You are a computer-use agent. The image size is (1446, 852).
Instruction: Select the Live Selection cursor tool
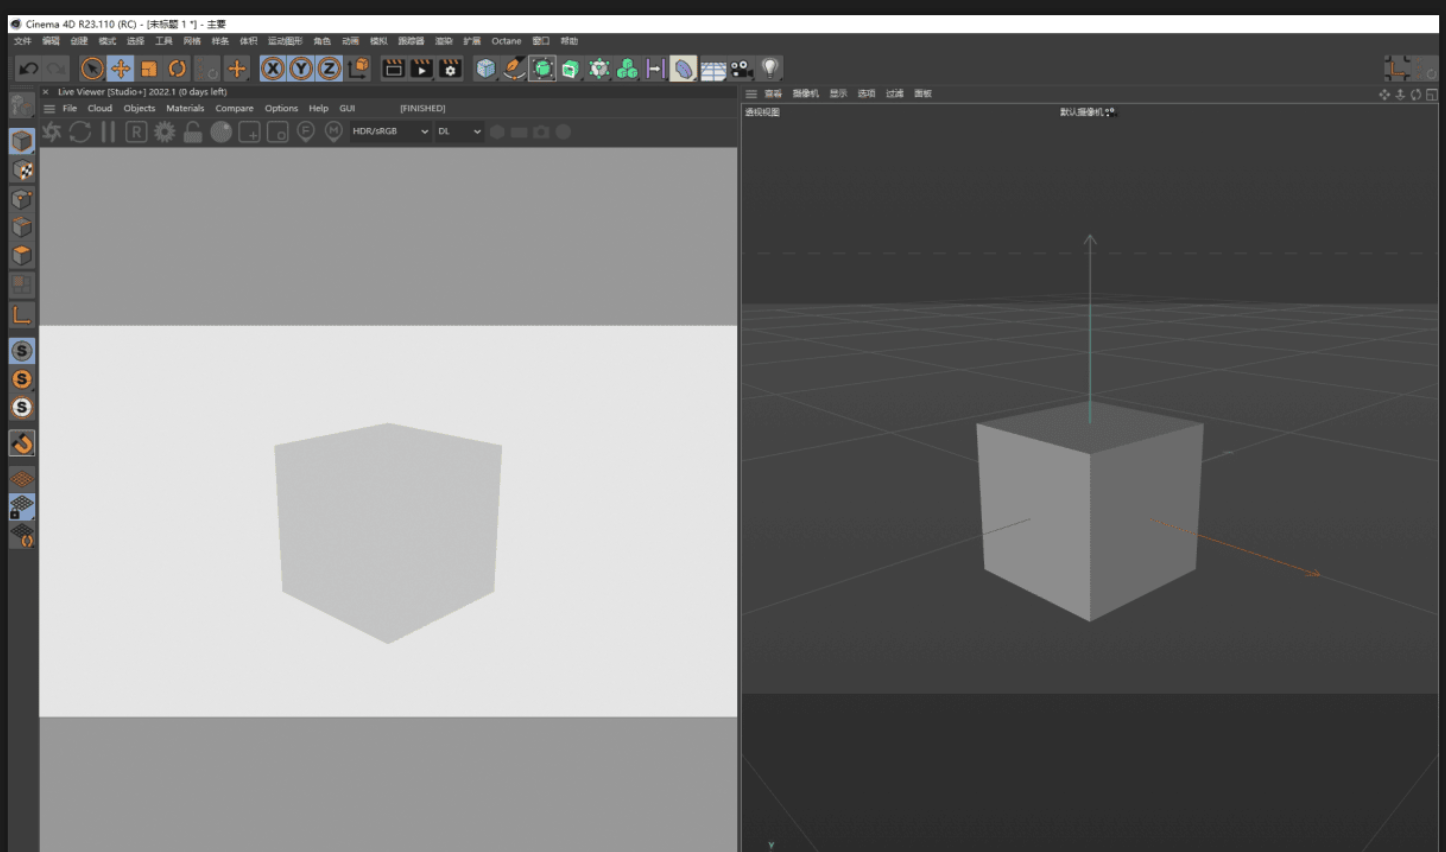point(92,68)
